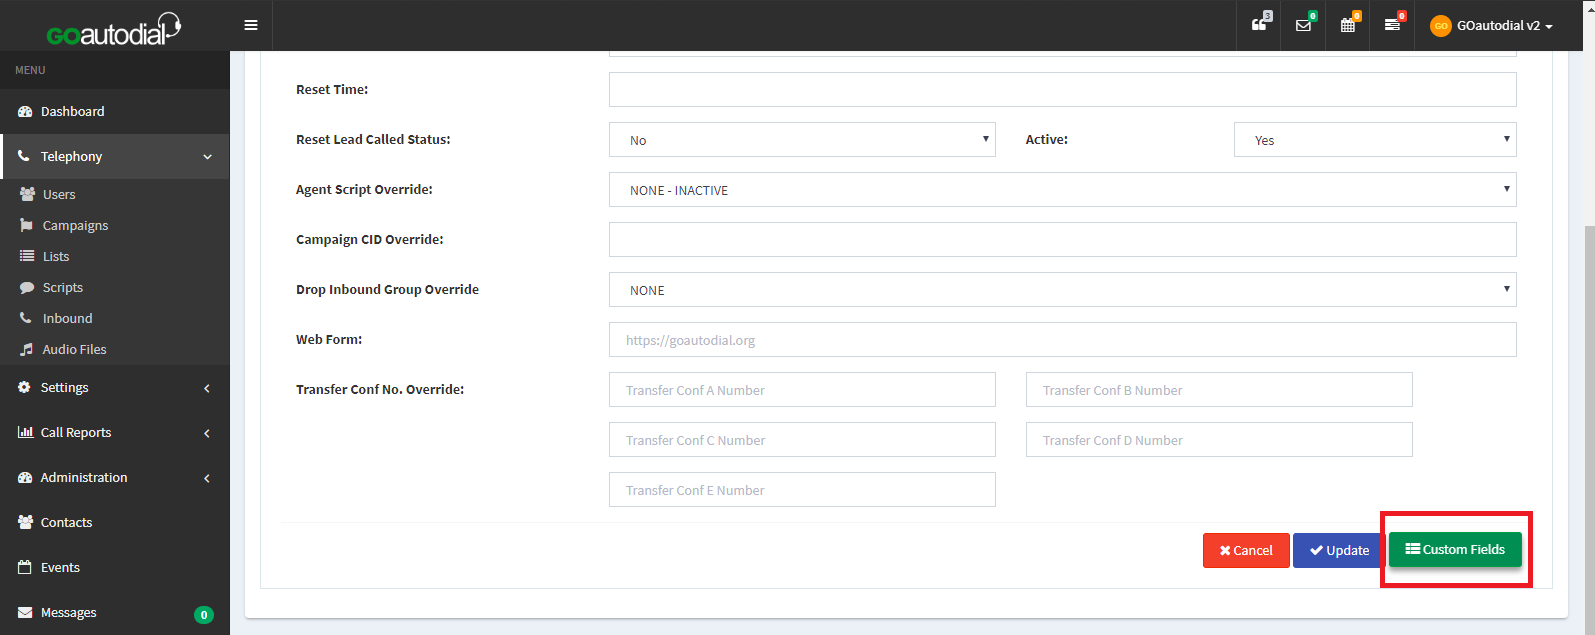Open Messages in the sidebar
Image resolution: width=1595 pixels, height=635 pixels.
[x=115, y=612]
